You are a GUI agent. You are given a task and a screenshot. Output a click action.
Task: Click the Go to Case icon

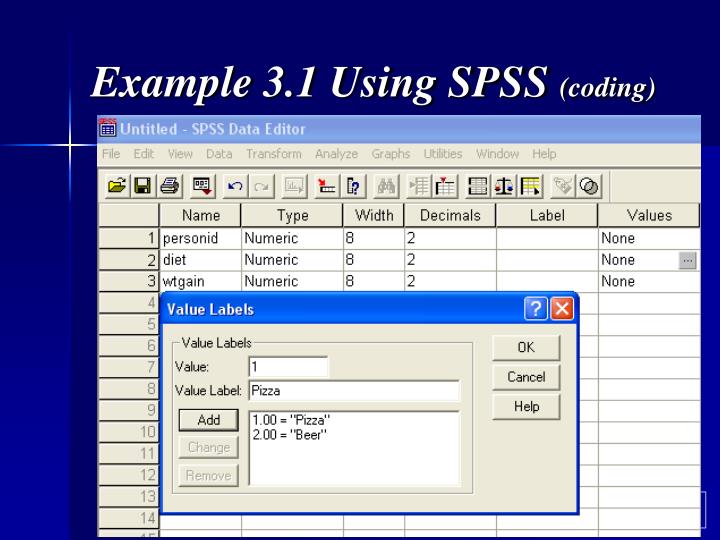click(327, 186)
